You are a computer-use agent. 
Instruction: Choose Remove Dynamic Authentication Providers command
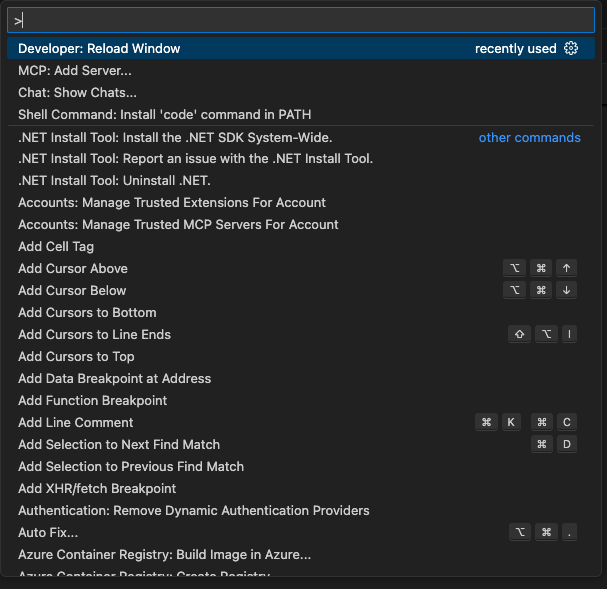pos(301,511)
